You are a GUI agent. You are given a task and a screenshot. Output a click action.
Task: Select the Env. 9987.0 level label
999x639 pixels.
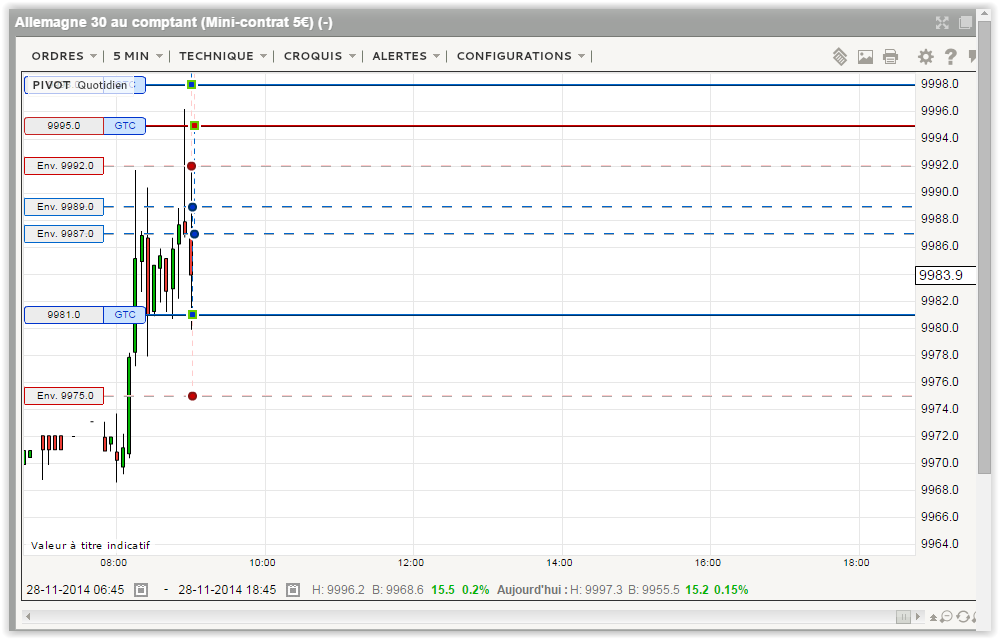(64, 234)
